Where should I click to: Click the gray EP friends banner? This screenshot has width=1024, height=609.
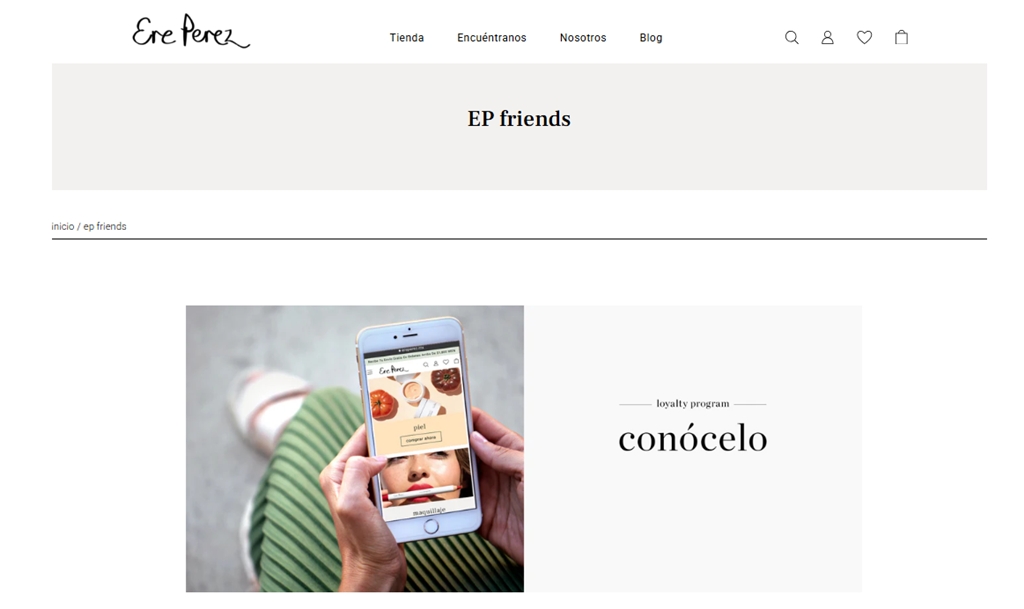519,127
